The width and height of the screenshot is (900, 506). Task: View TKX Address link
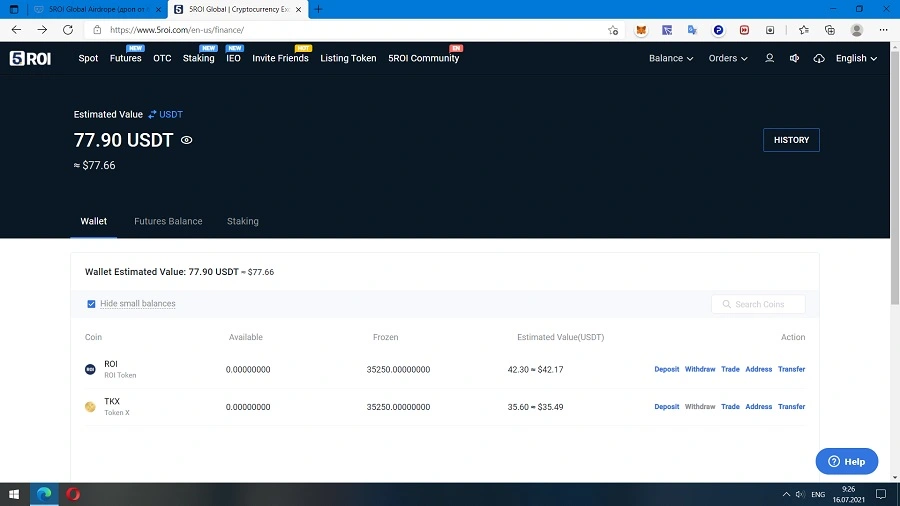click(x=758, y=407)
